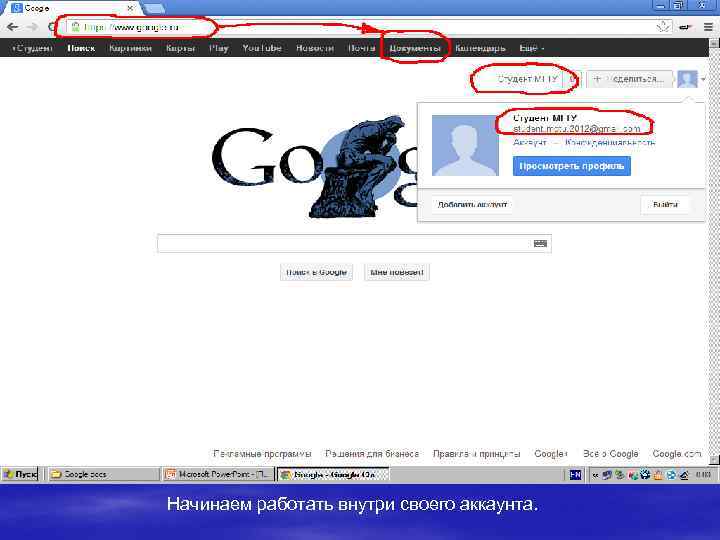720x540 pixels.
Task: Click the Выйти sign-out button
Action: point(665,204)
